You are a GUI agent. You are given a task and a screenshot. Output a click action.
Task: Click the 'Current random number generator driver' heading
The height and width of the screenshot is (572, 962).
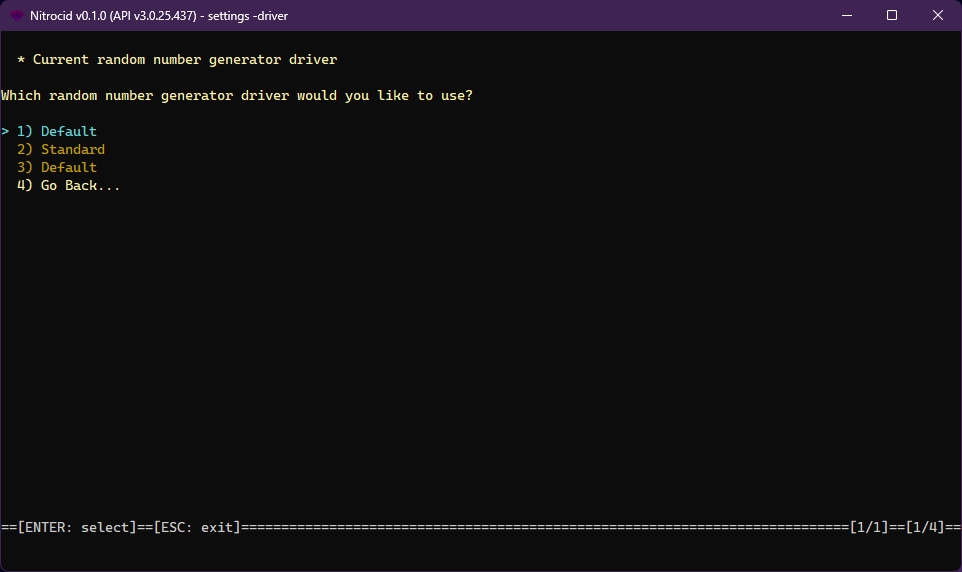click(185, 60)
